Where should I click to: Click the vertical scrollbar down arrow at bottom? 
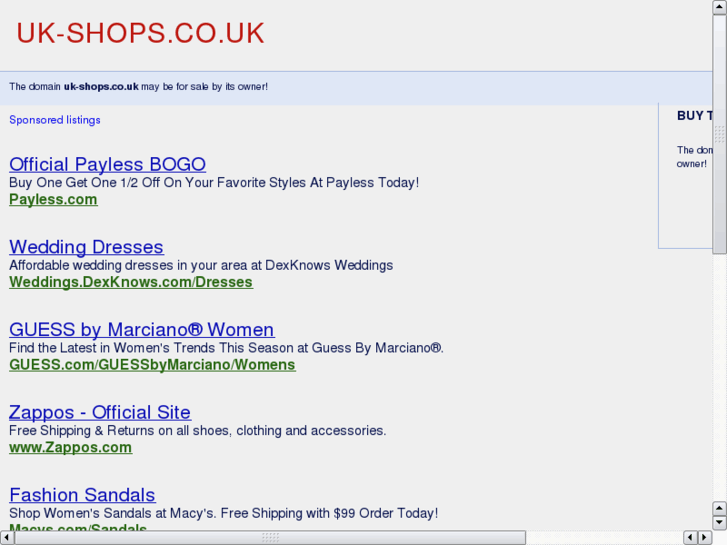click(x=720, y=523)
